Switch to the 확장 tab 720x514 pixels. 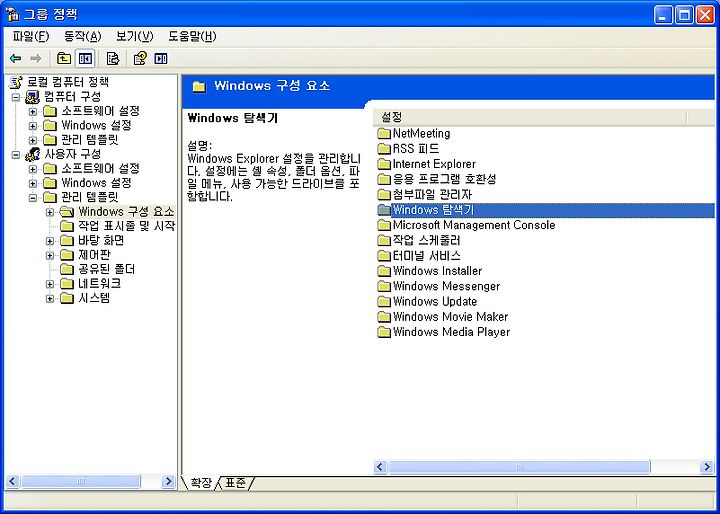point(201,483)
